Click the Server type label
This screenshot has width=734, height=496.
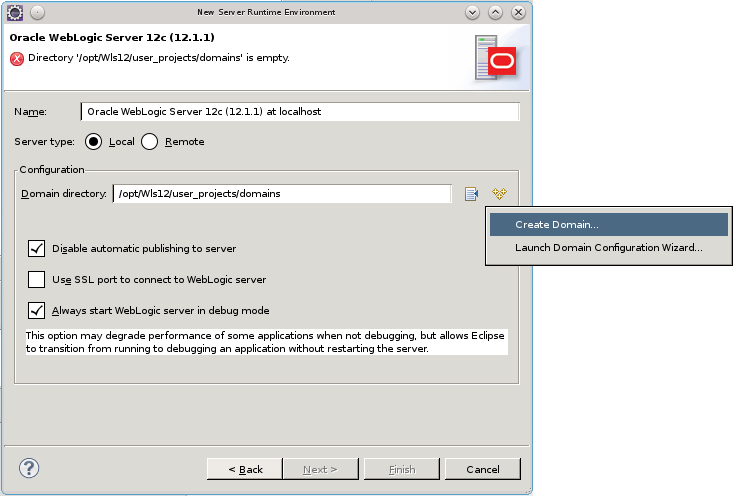coord(44,142)
